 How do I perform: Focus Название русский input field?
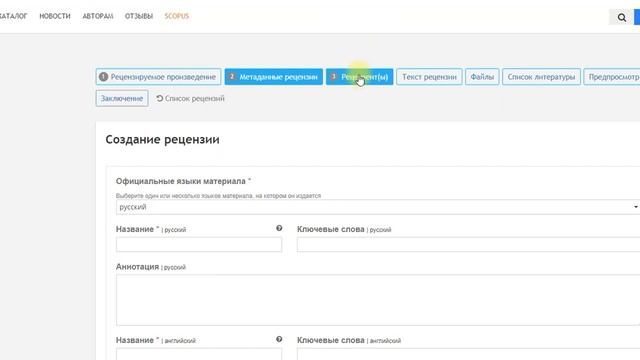click(199, 244)
